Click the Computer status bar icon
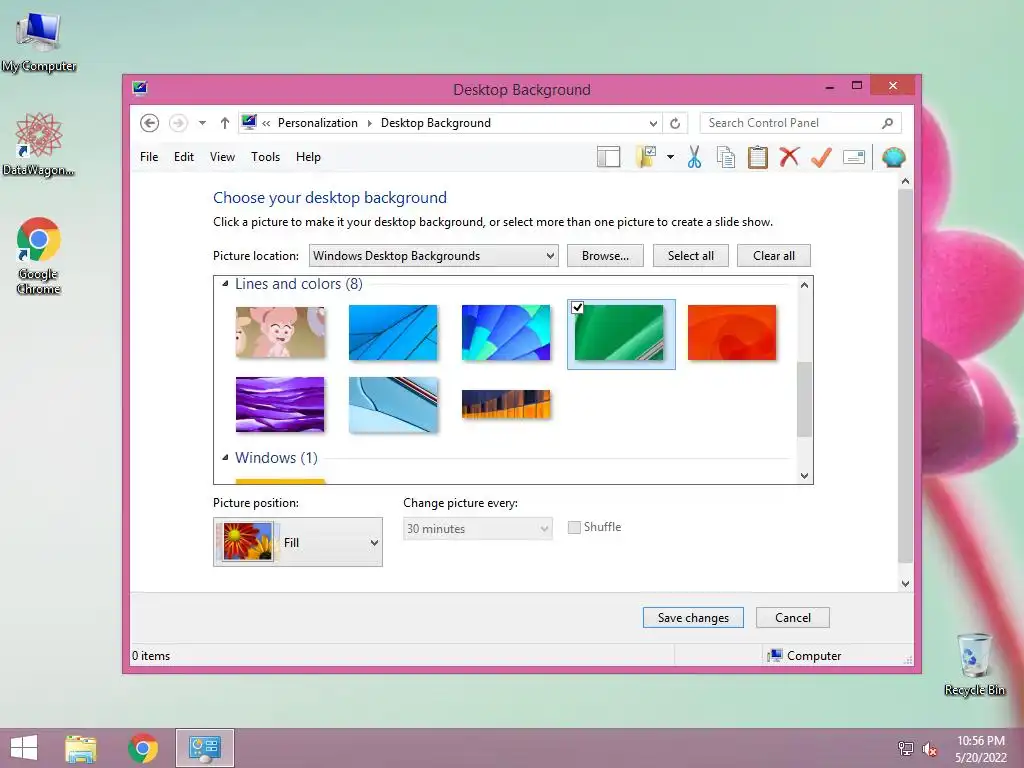 tap(775, 655)
